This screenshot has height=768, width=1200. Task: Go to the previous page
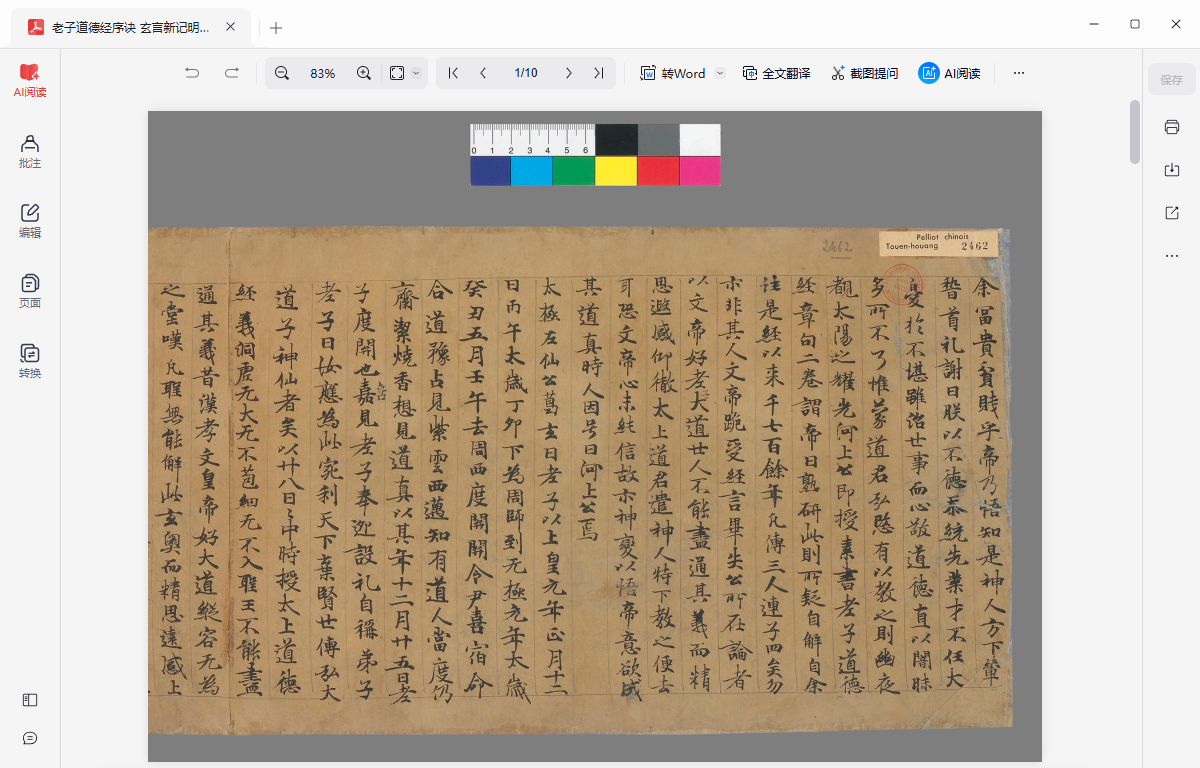tap(484, 73)
